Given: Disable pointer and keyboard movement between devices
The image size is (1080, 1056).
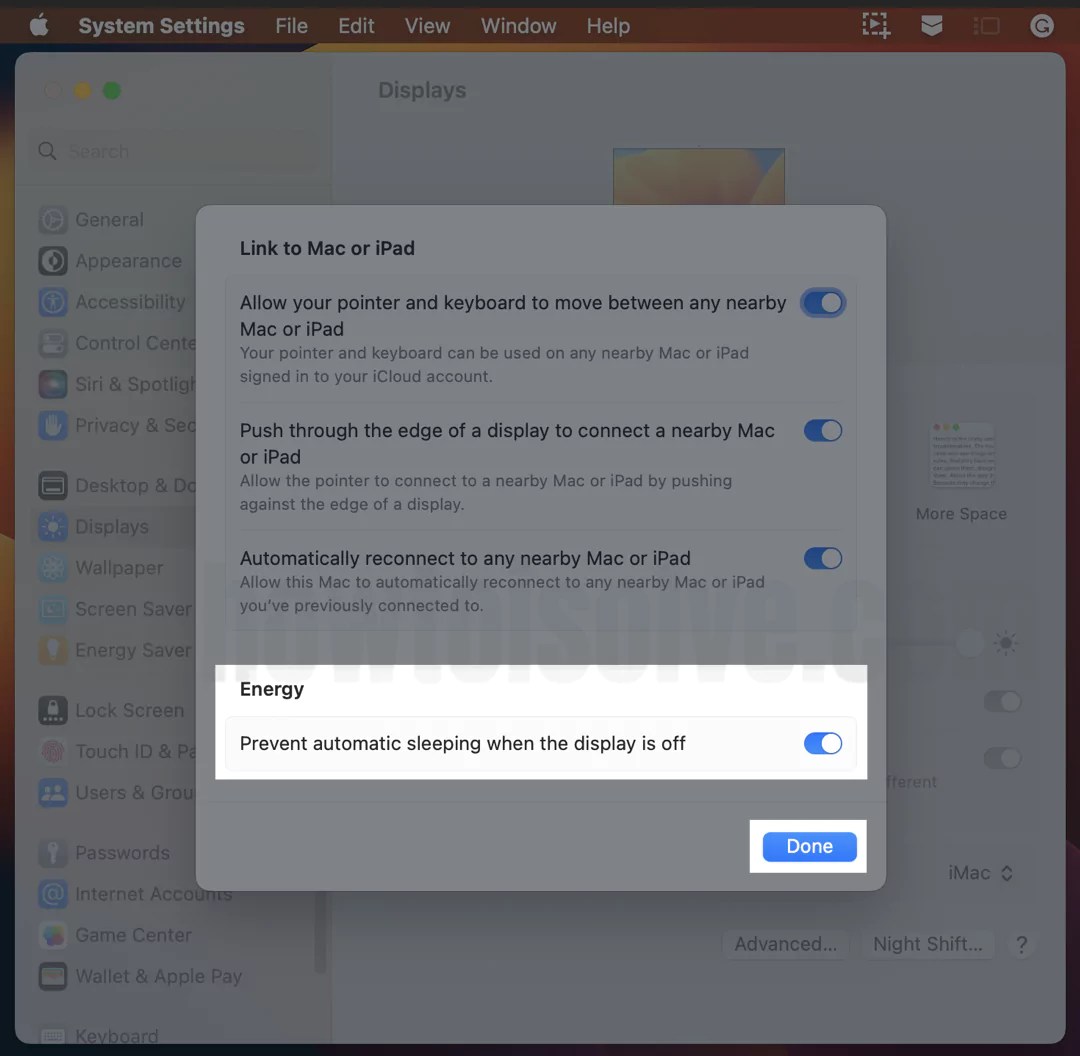Looking at the screenshot, I should [823, 302].
